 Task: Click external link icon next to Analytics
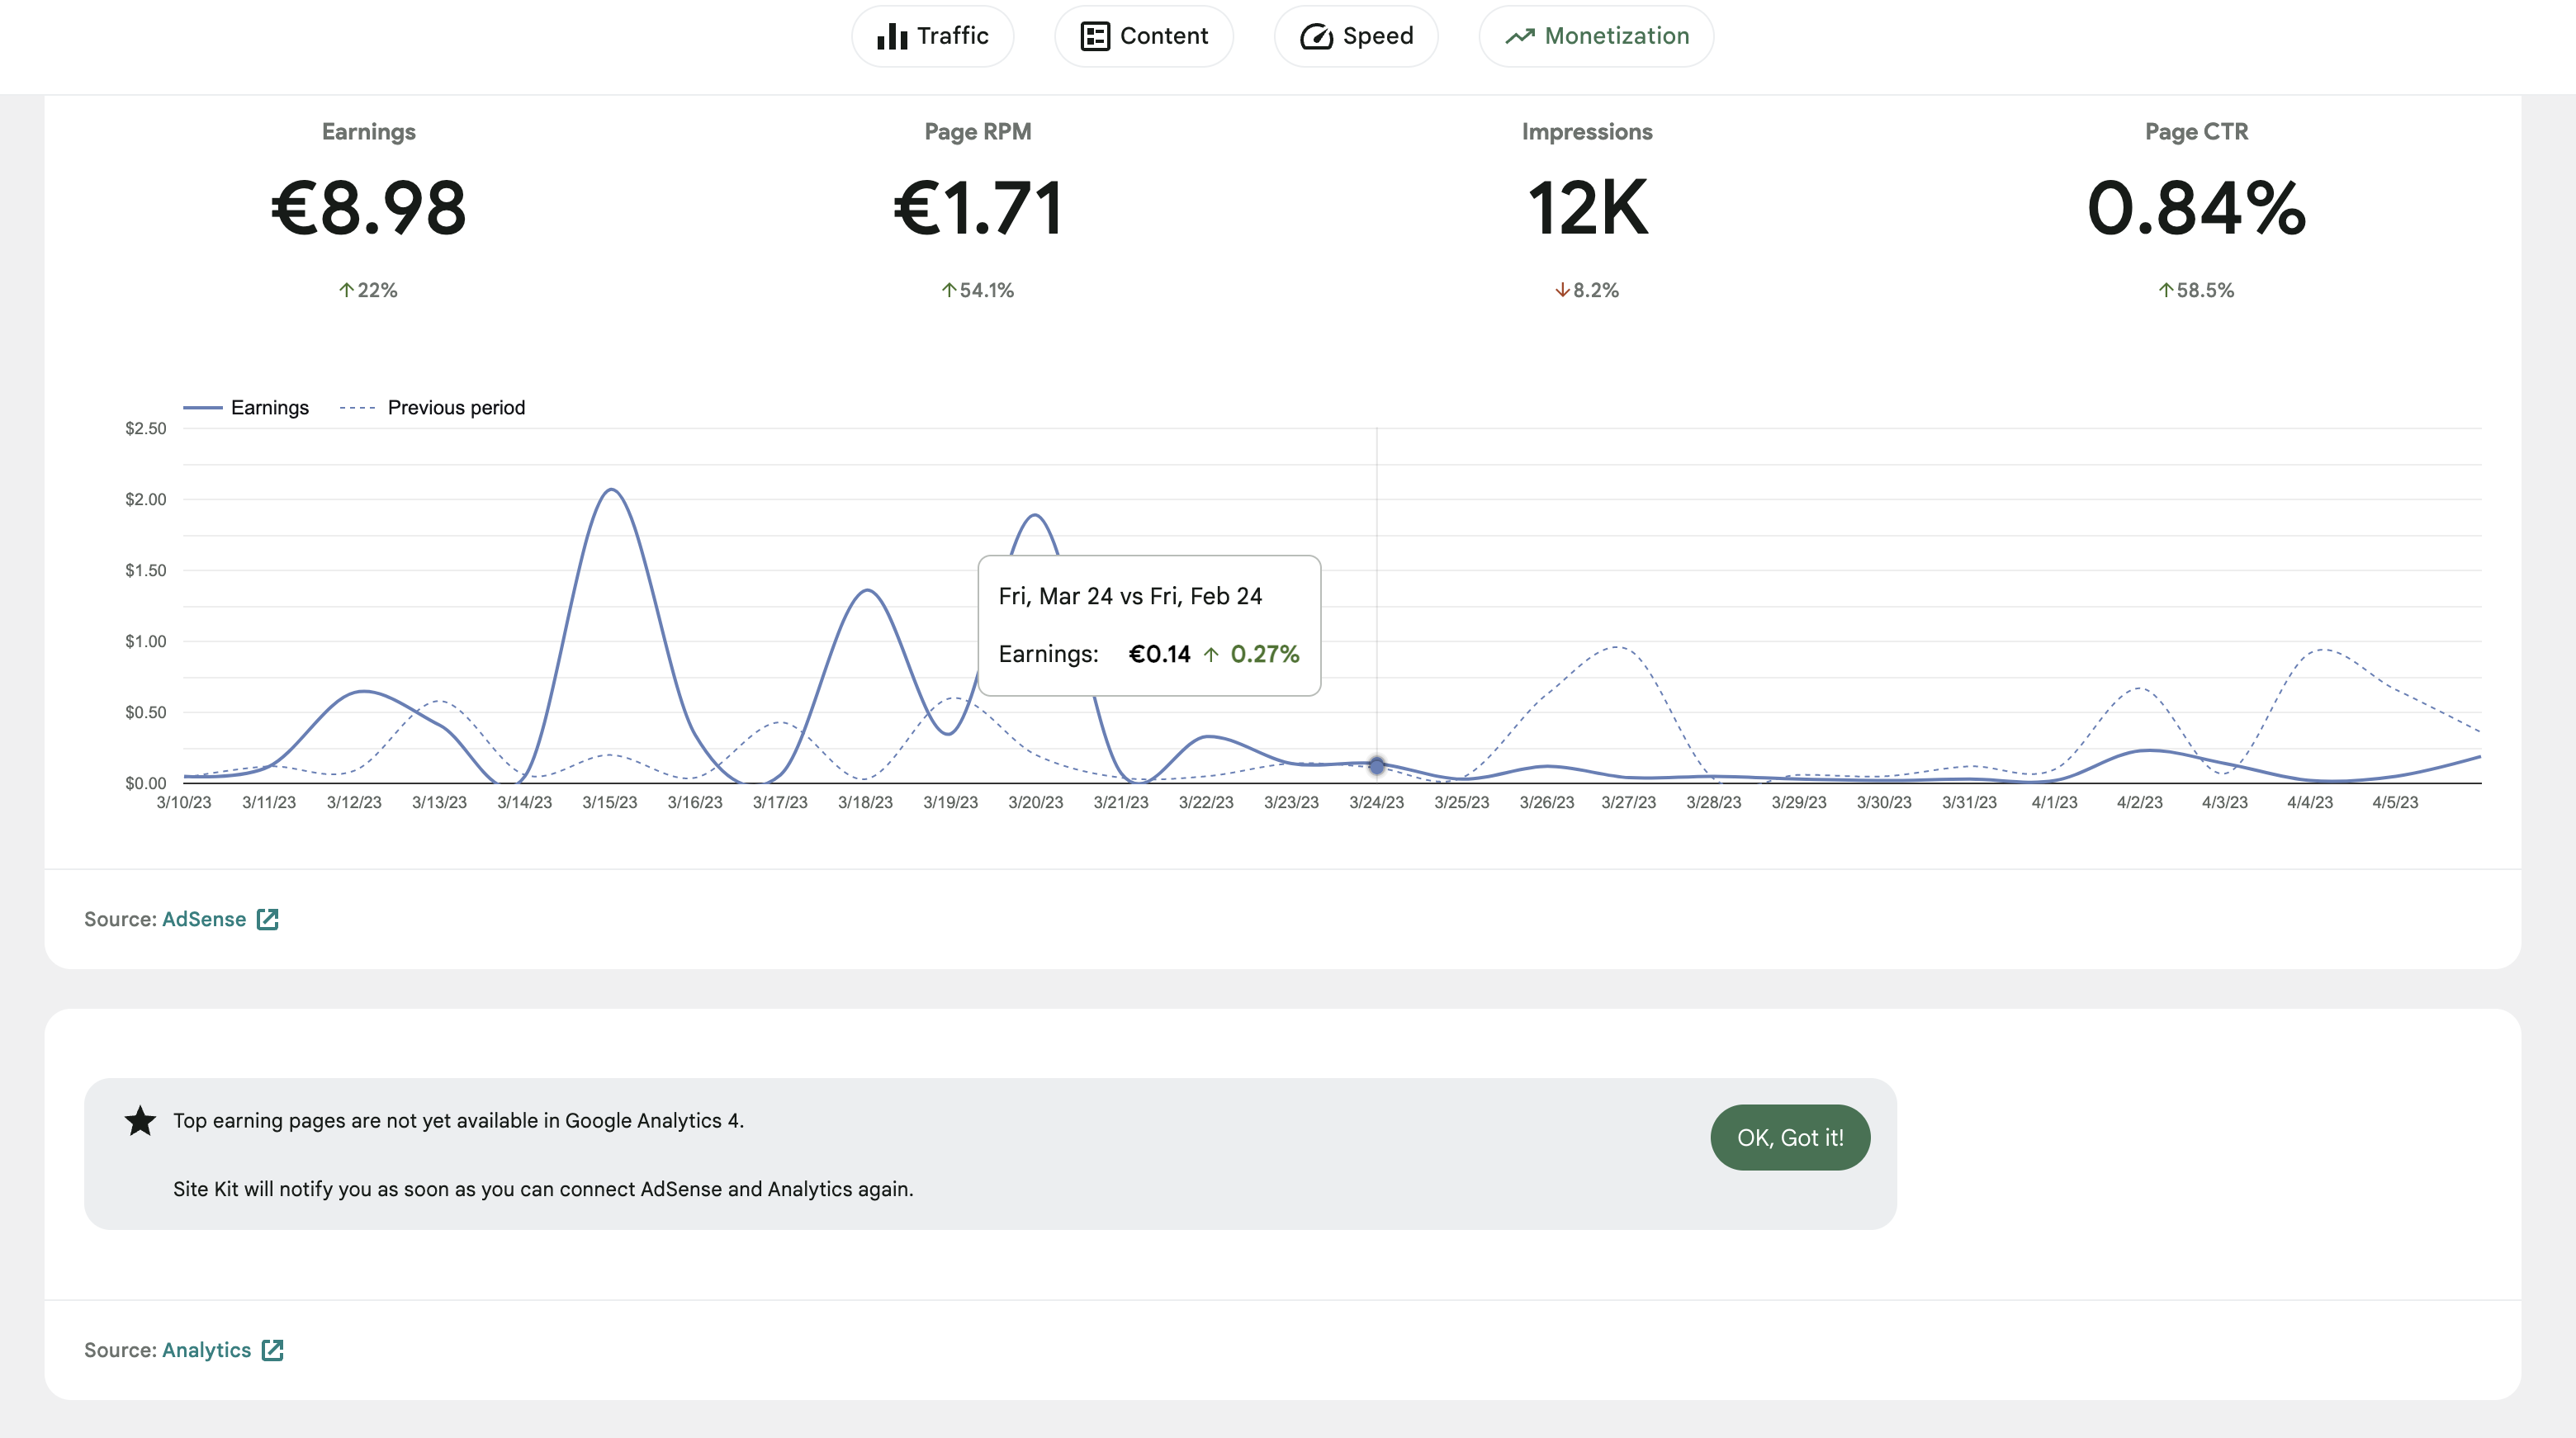tap(273, 1350)
